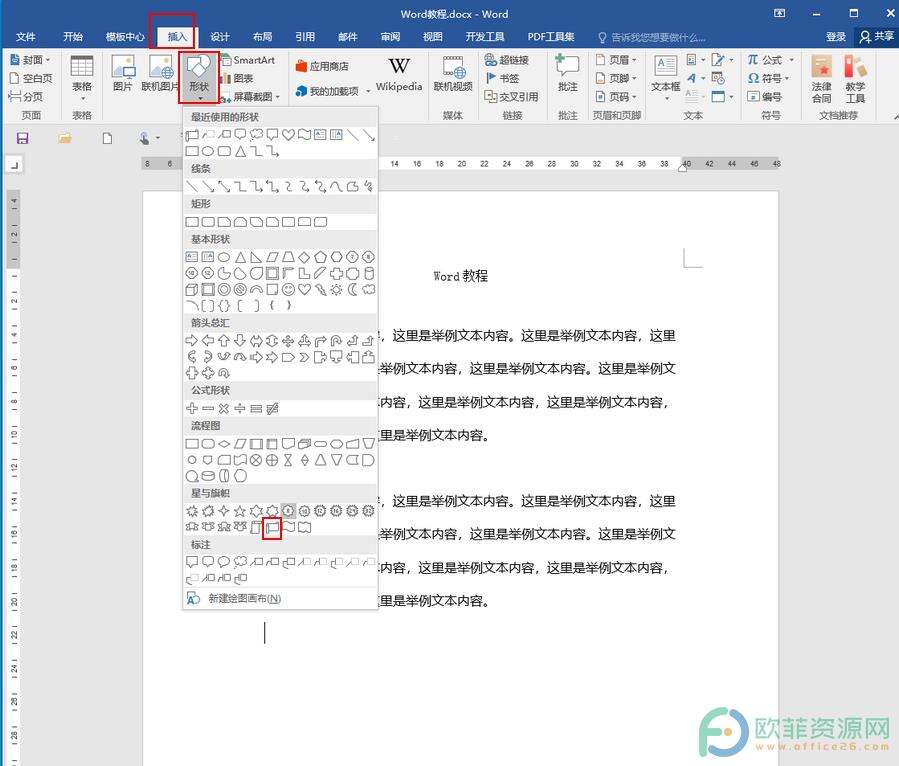Click the new document icon in quick toolbar
899x766 pixels.
point(107,138)
